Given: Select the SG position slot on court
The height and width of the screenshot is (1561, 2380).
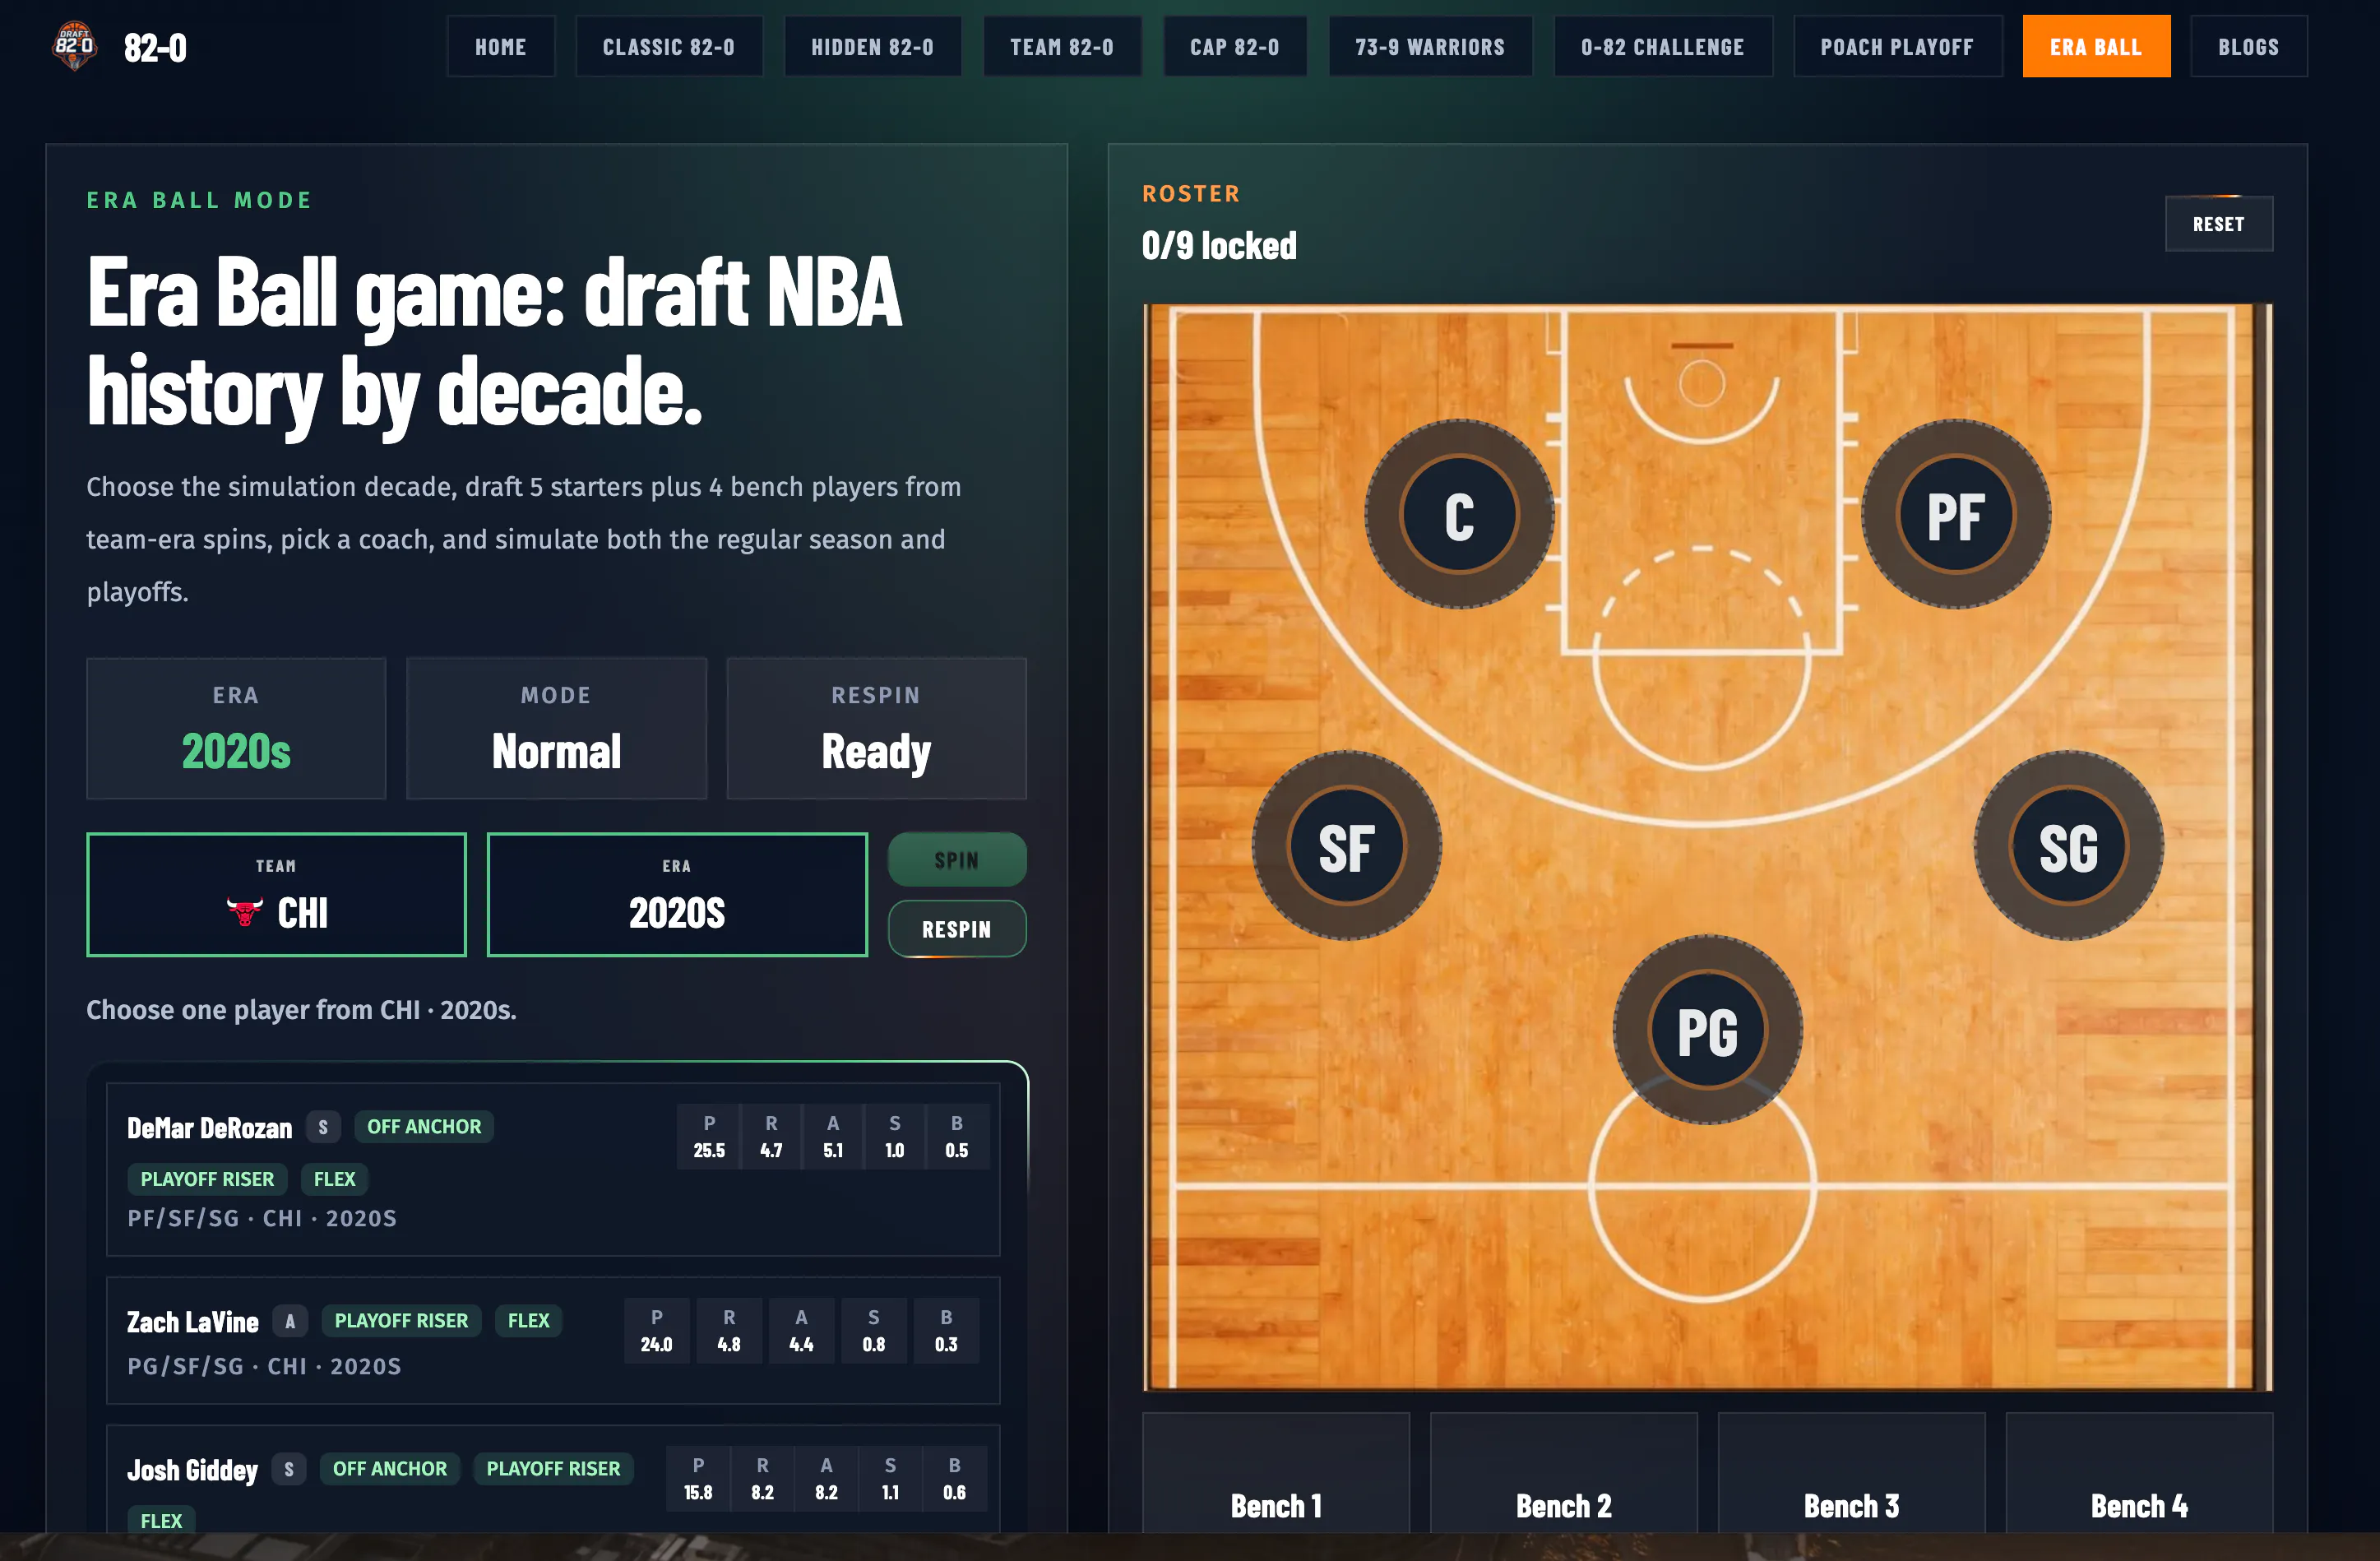Looking at the screenshot, I should [2068, 846].
